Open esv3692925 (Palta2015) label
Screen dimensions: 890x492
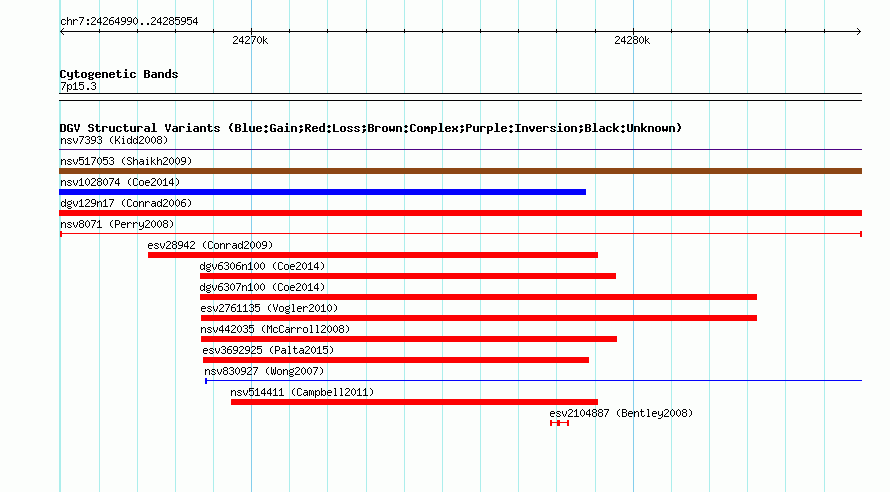pyautogui.click(x=268, y=350)
